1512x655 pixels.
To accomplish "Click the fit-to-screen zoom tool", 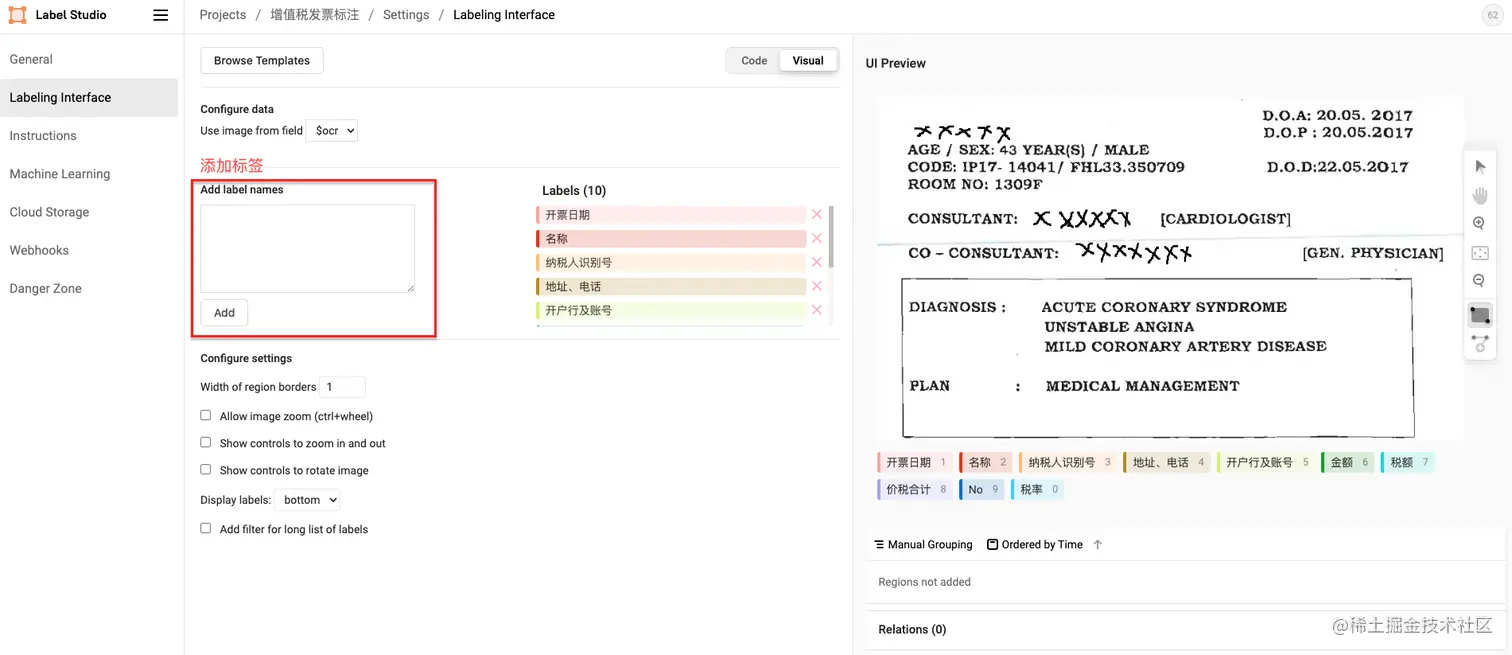I will tap(1480, 253).
